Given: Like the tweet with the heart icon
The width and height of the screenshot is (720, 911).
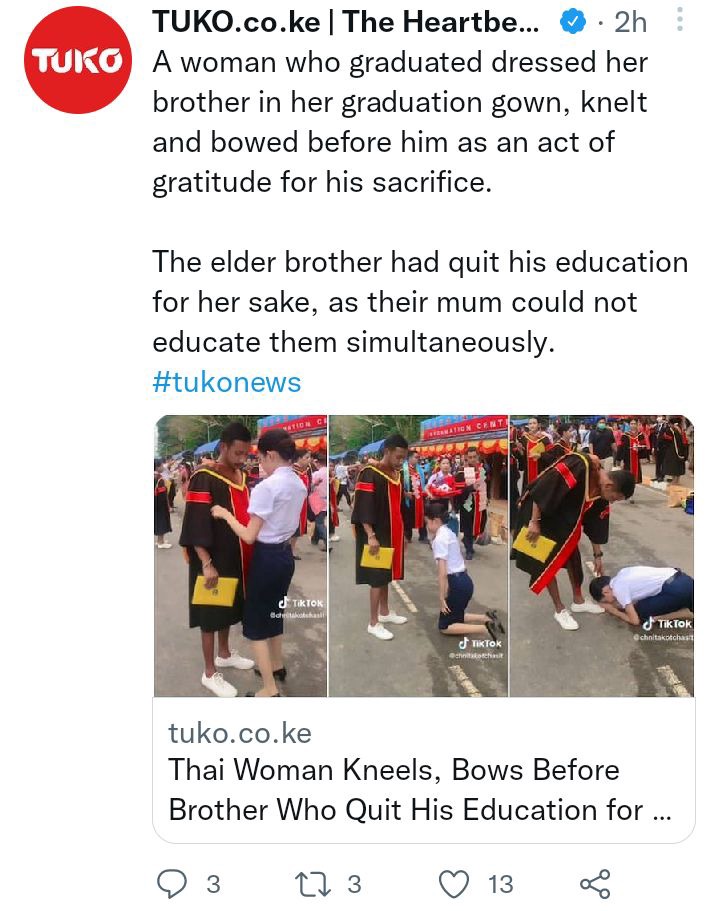Looking at the screenshot, I should (453, 884).
